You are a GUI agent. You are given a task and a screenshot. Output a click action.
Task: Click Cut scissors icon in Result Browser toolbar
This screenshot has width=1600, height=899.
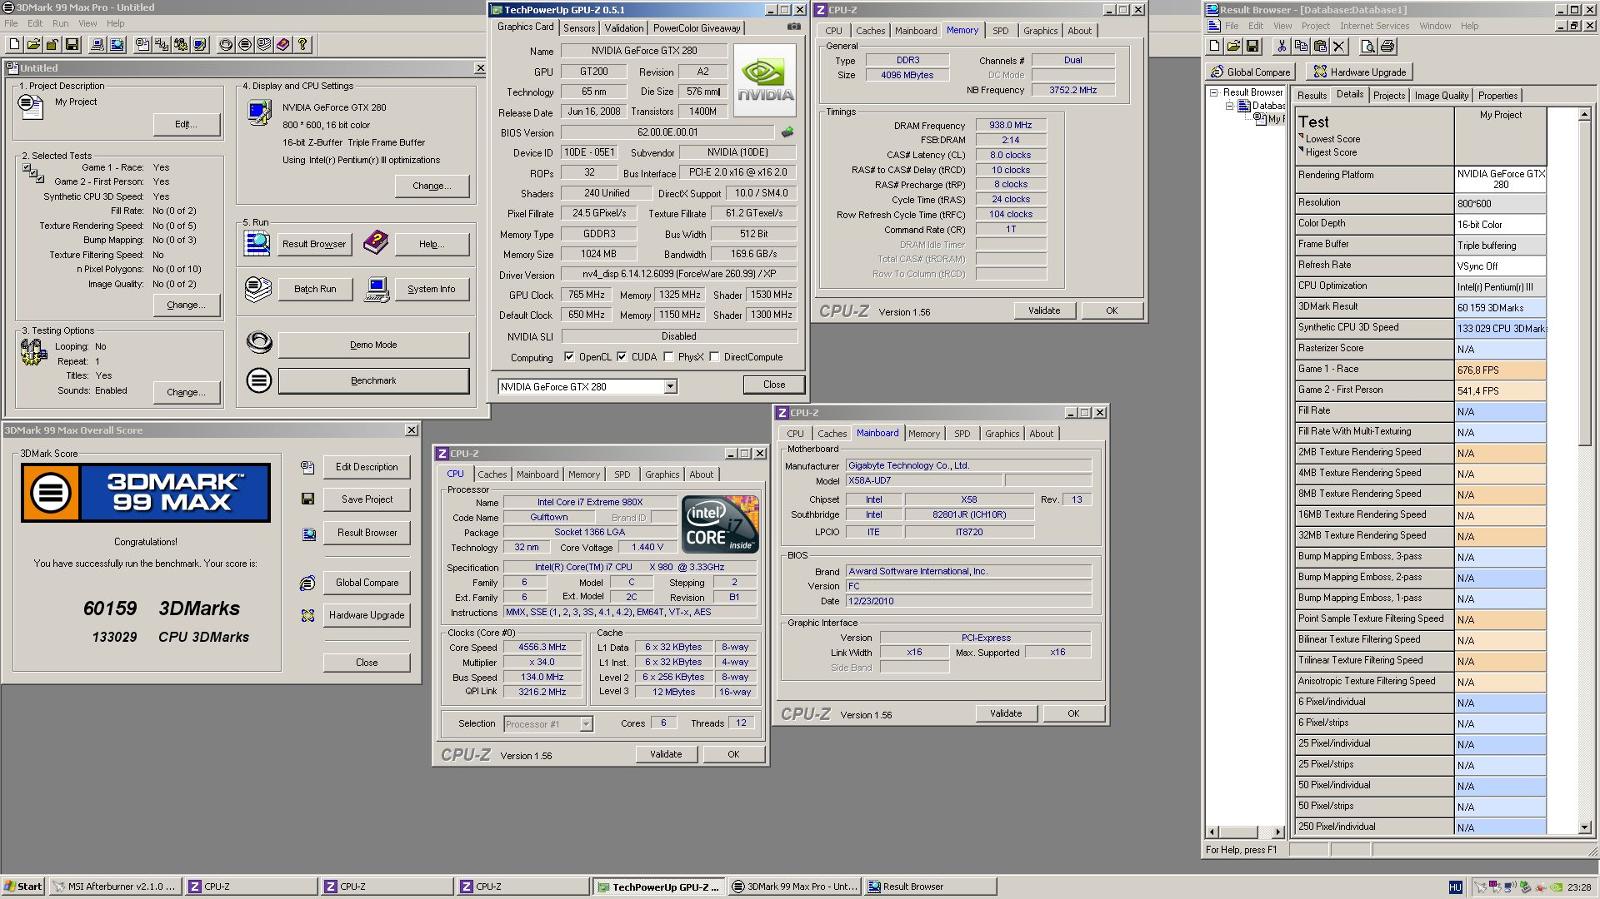(1281, 46)
